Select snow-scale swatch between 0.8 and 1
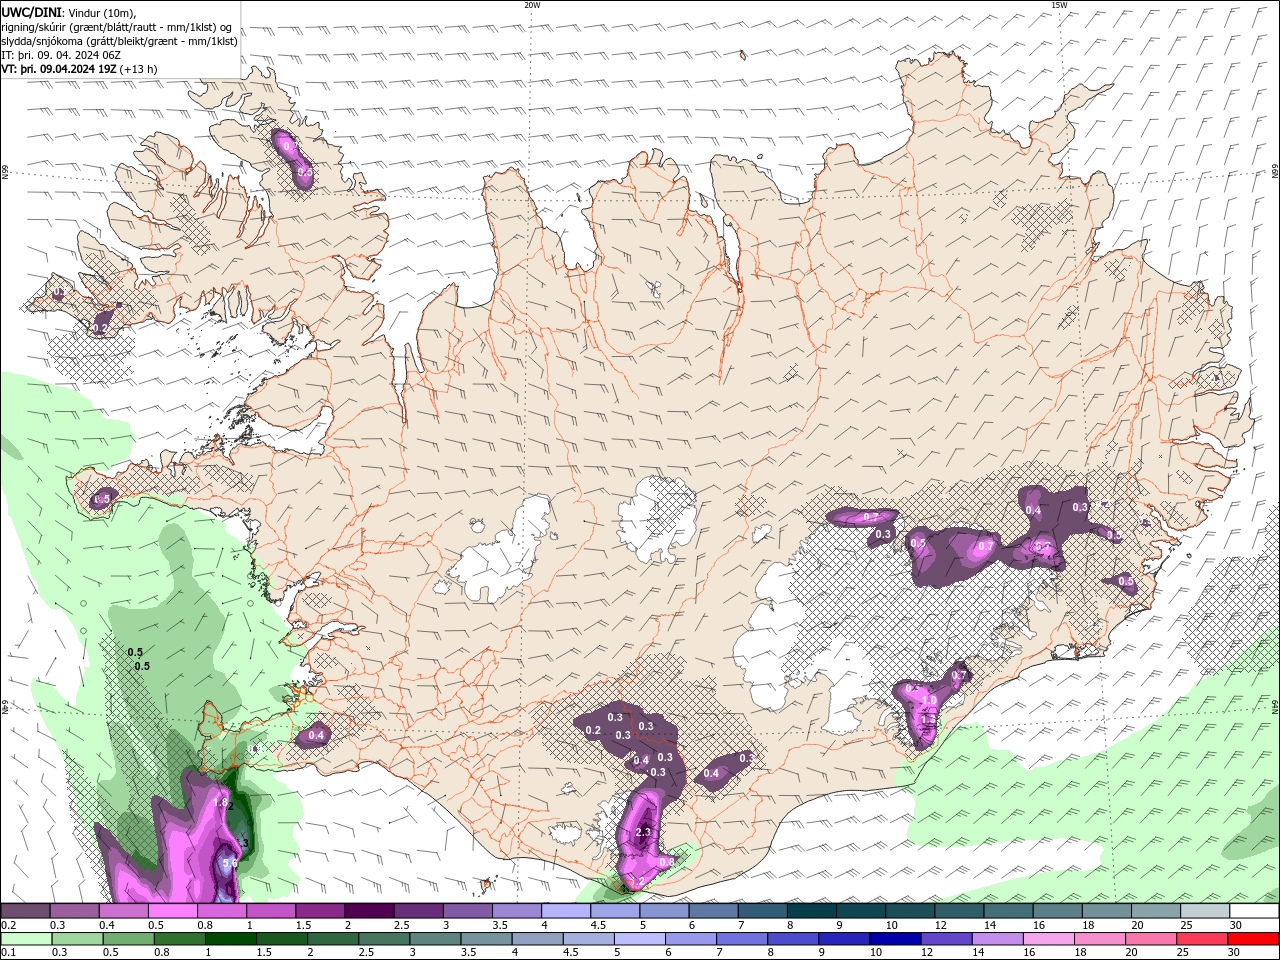1280x960 pixels. click(221, 911)
